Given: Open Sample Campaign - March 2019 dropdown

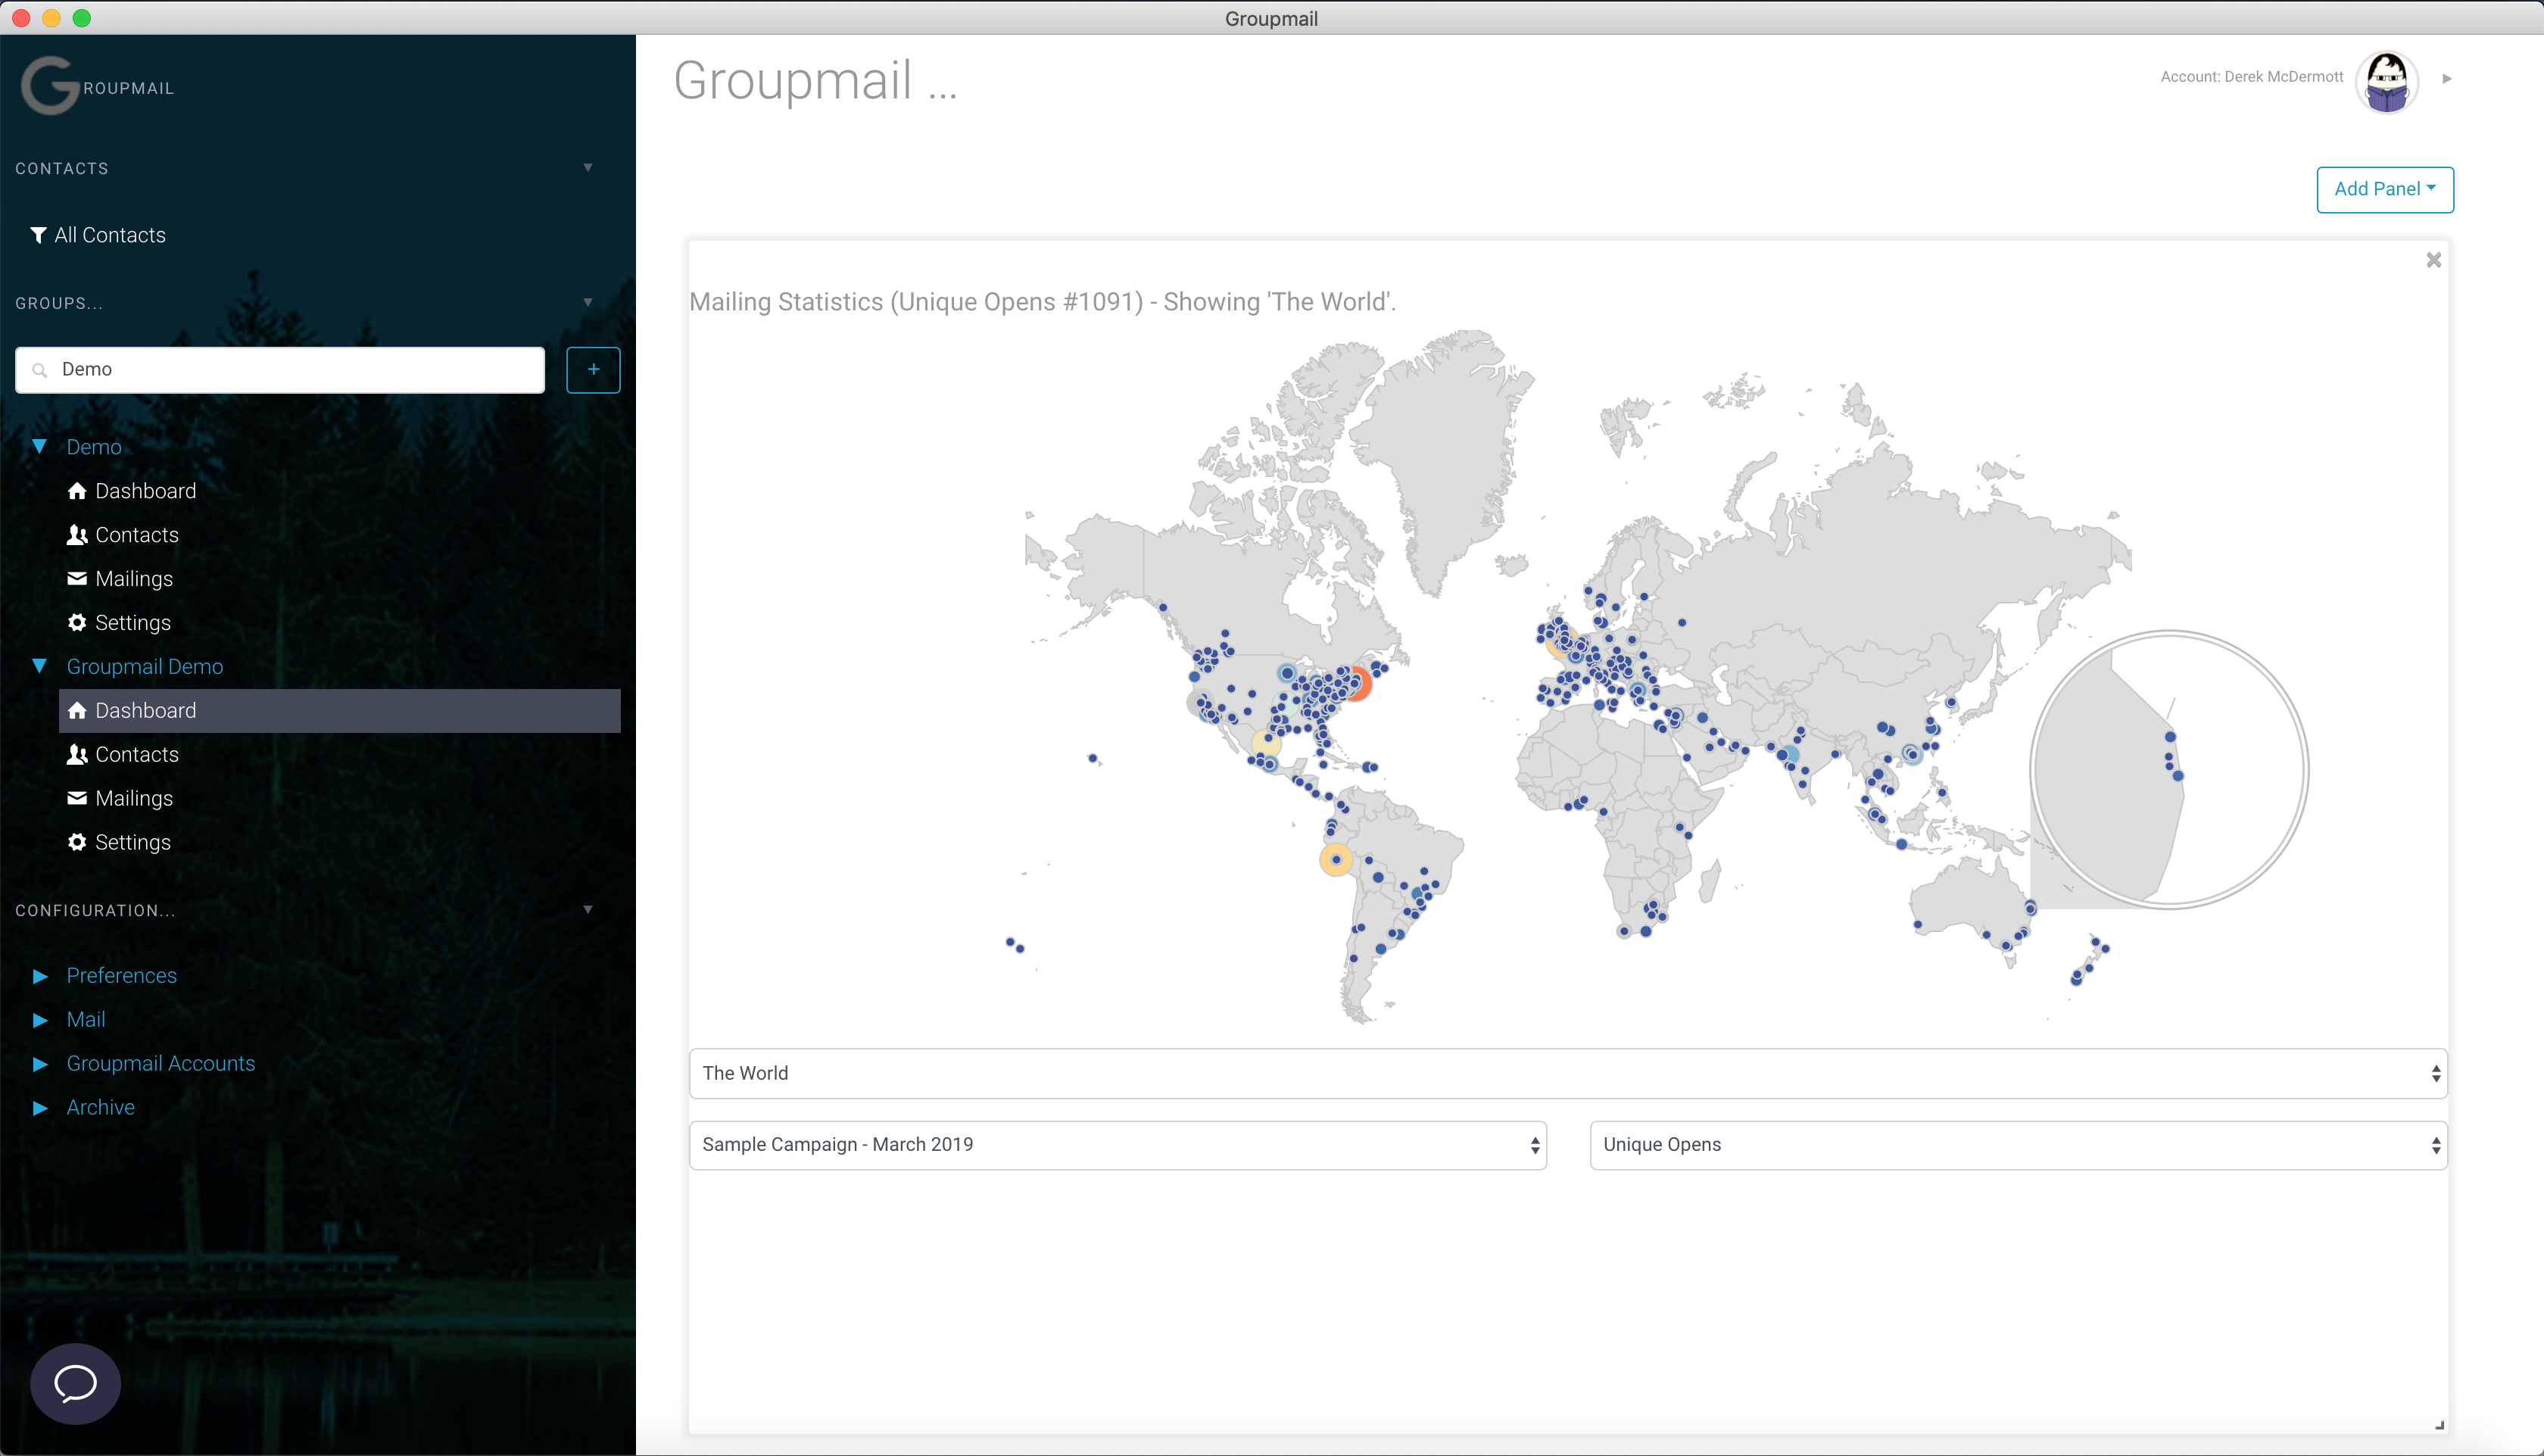Looking at the screenshot, I should pos(1117,1145).
